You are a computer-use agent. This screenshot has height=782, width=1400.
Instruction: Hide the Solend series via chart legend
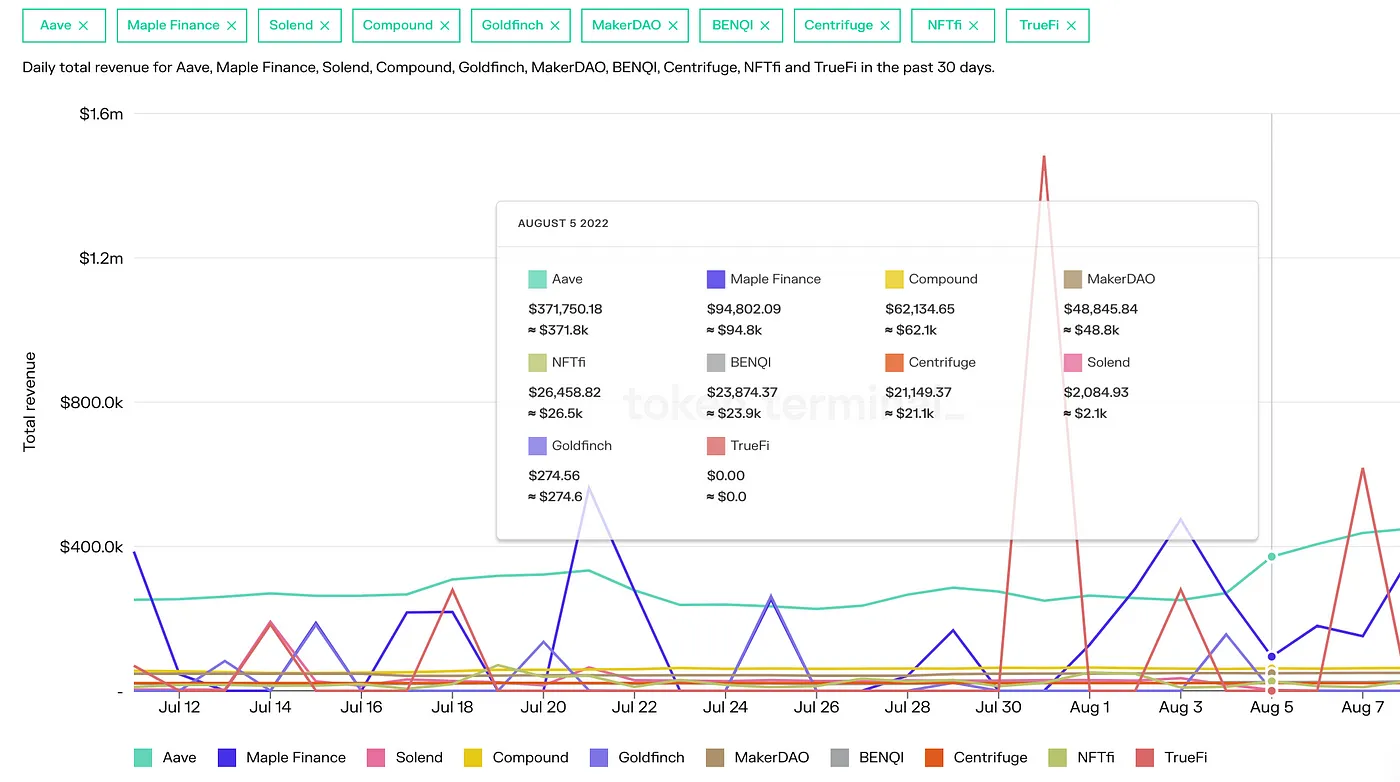click(404, 758)
